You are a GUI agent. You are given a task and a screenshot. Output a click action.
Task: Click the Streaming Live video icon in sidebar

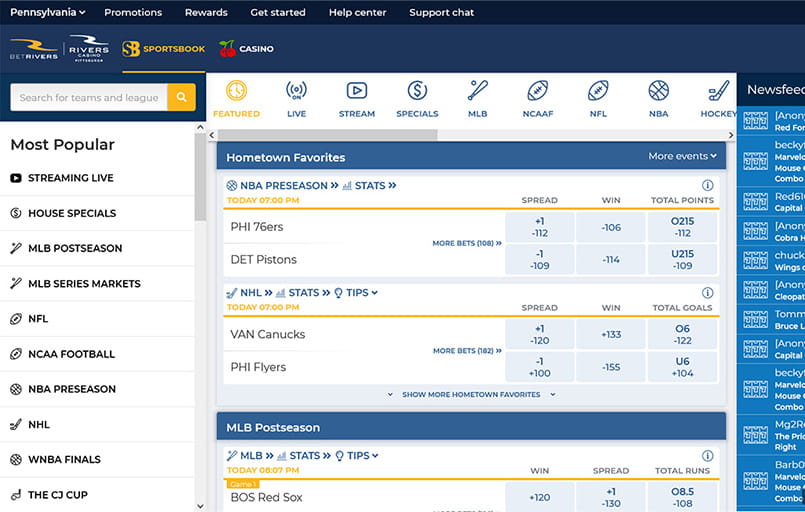click(16, 178)
